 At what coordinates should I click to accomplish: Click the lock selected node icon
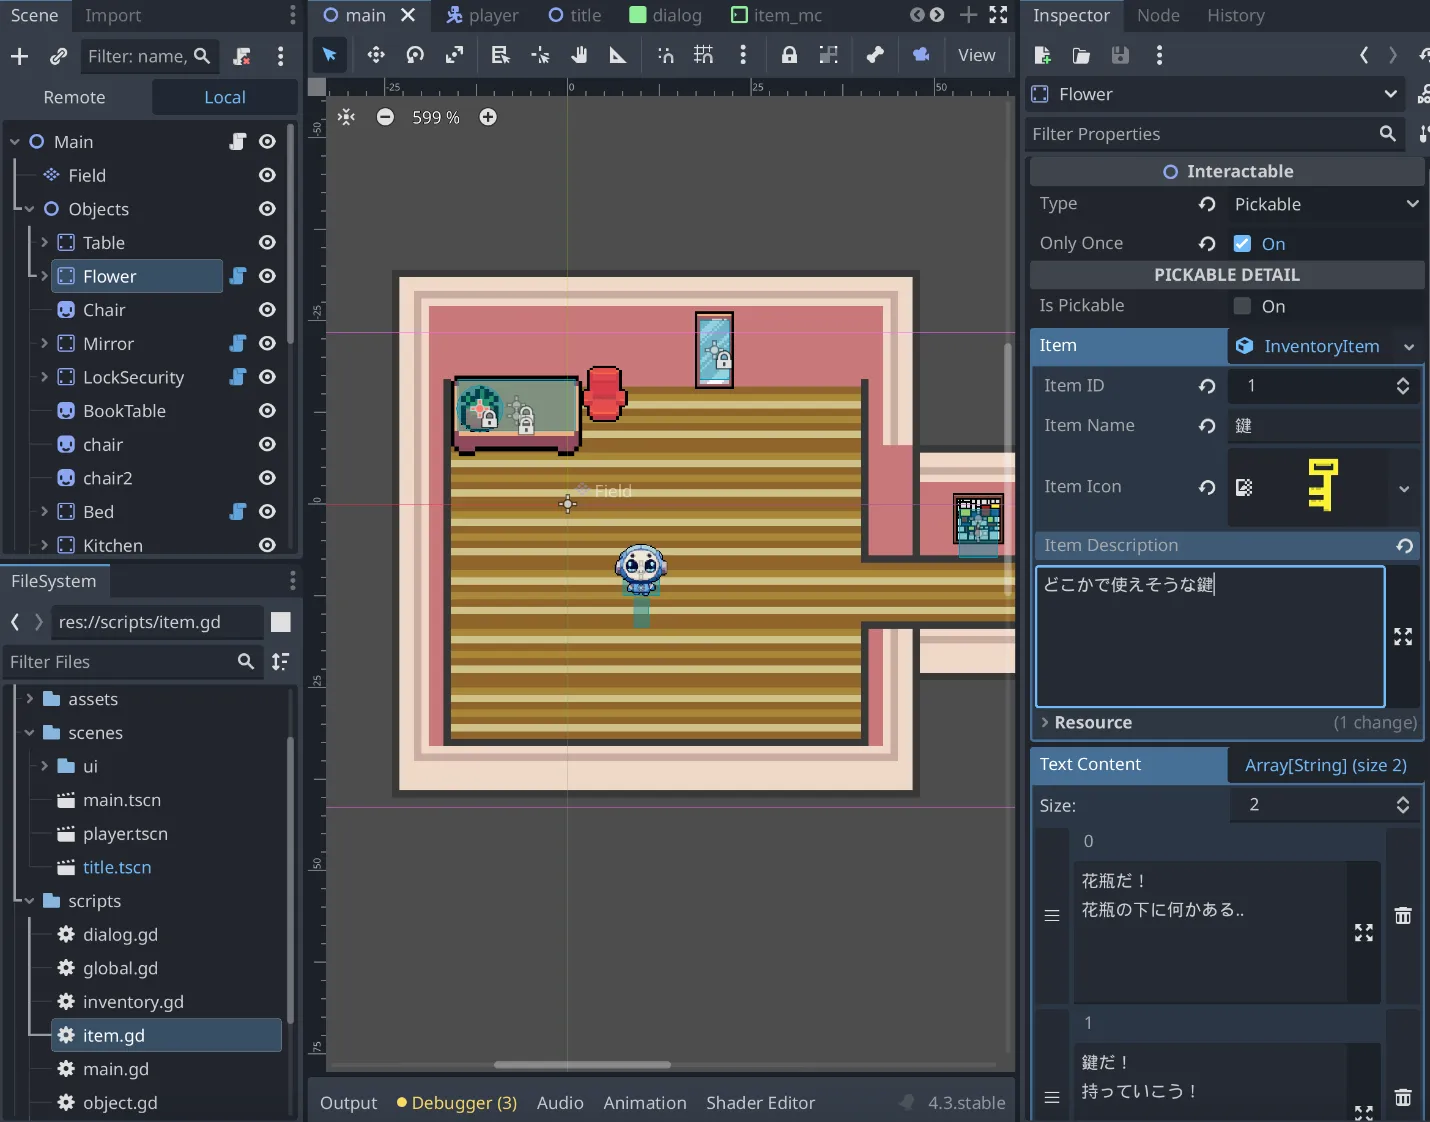click(x=789, y=55)
